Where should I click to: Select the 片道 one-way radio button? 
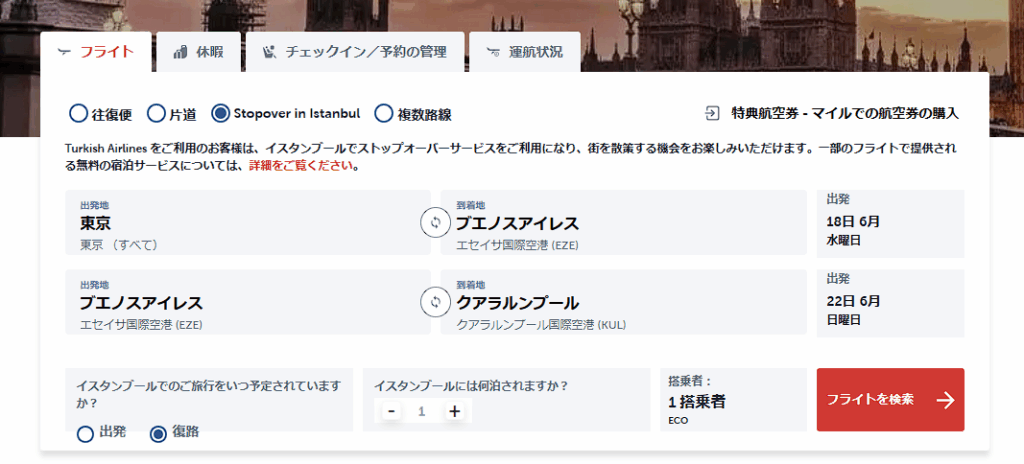point(156,114)
